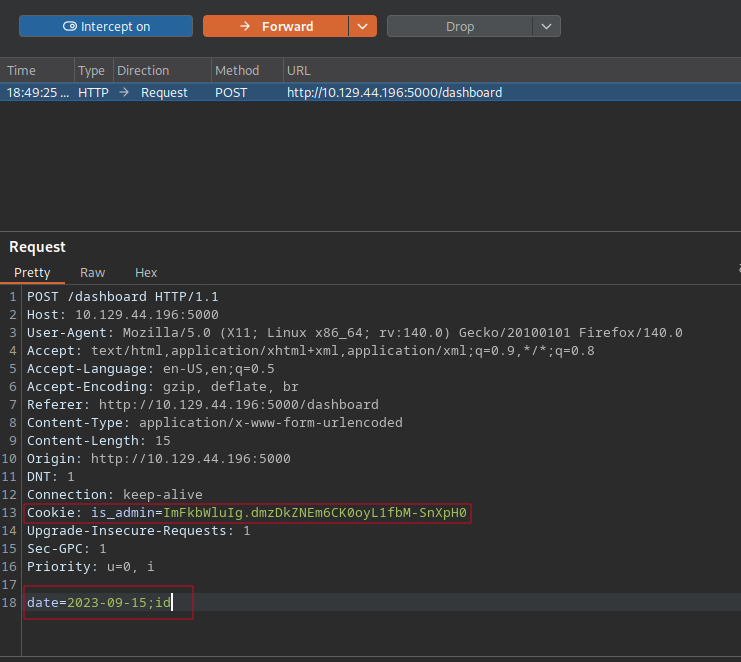Image resolution: width=741 pixels, height=662 pixels.
Task: Sort by the Method column header
Action: click(x=247, y=70)
